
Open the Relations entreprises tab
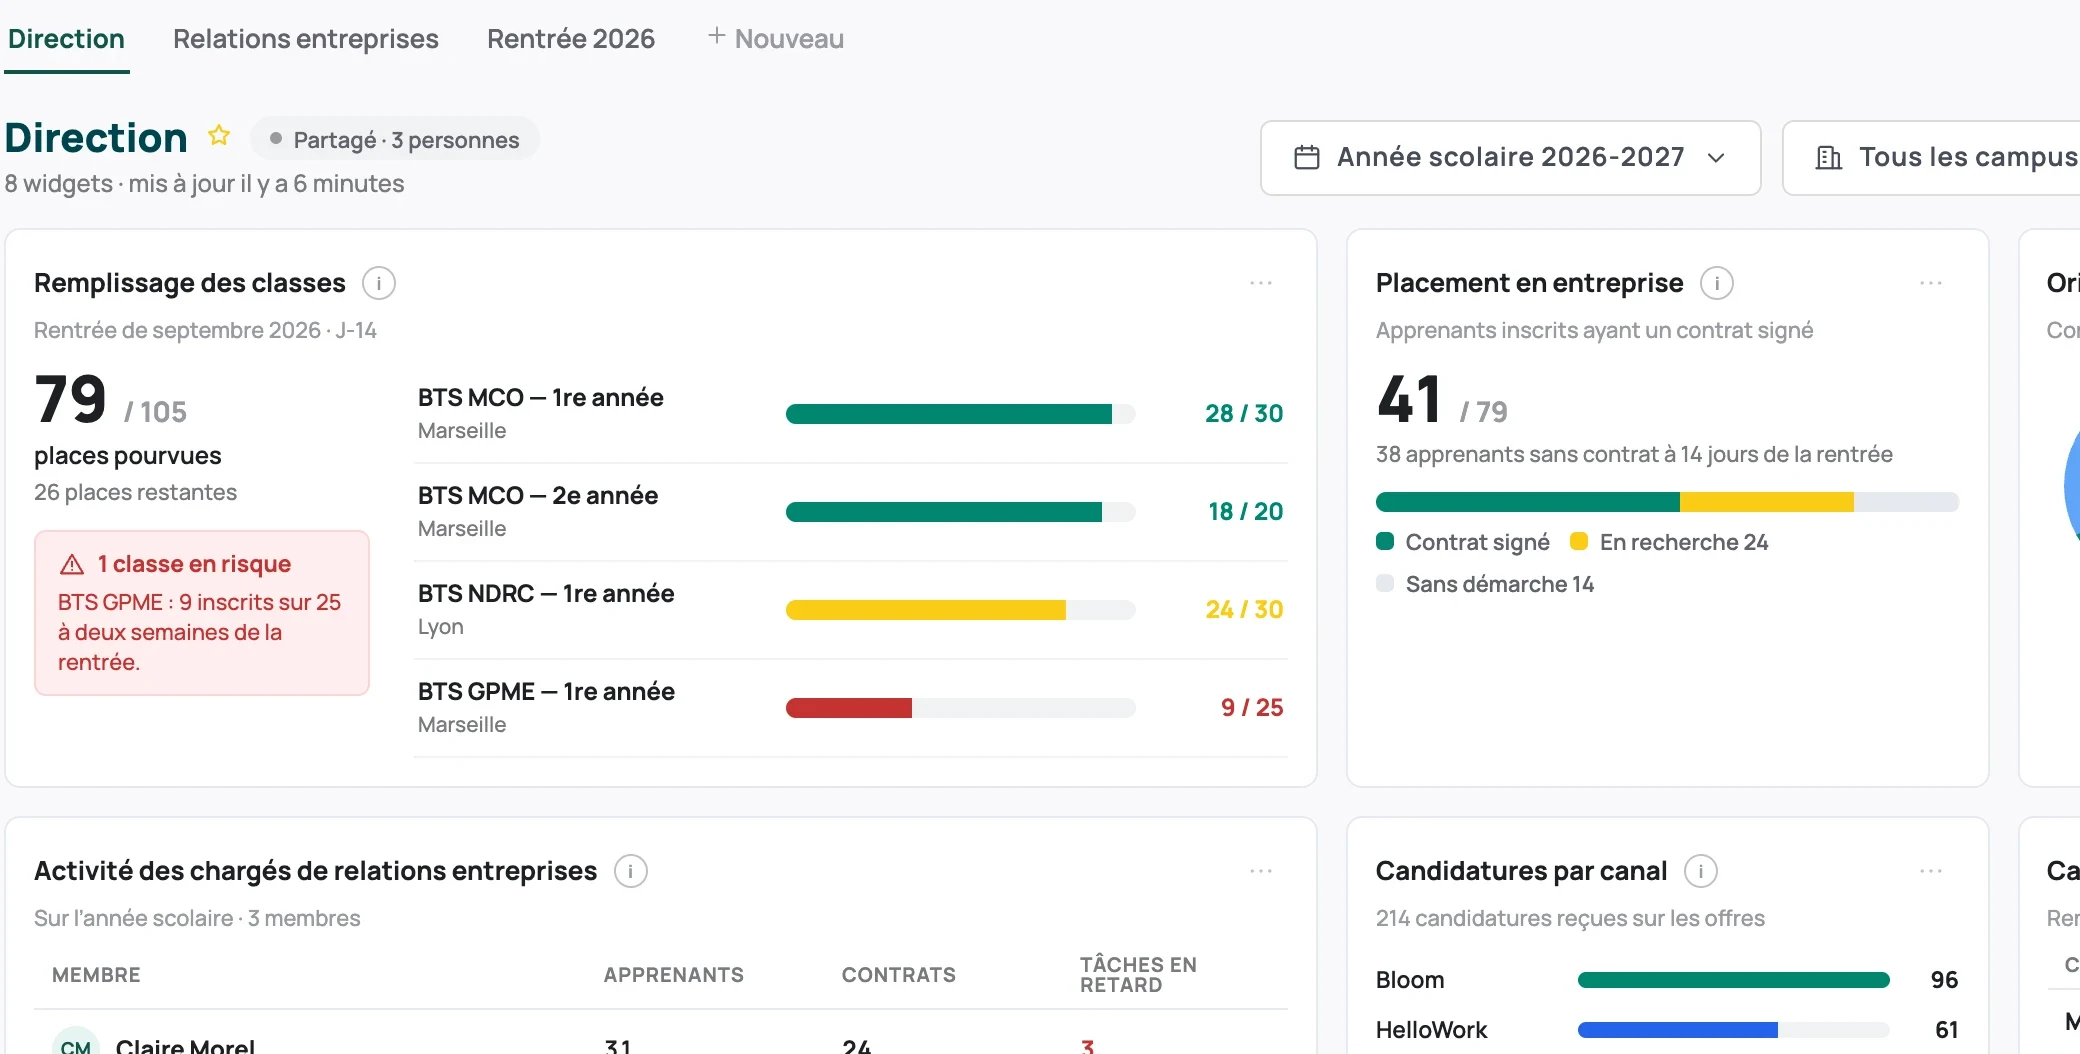(306, 39)
